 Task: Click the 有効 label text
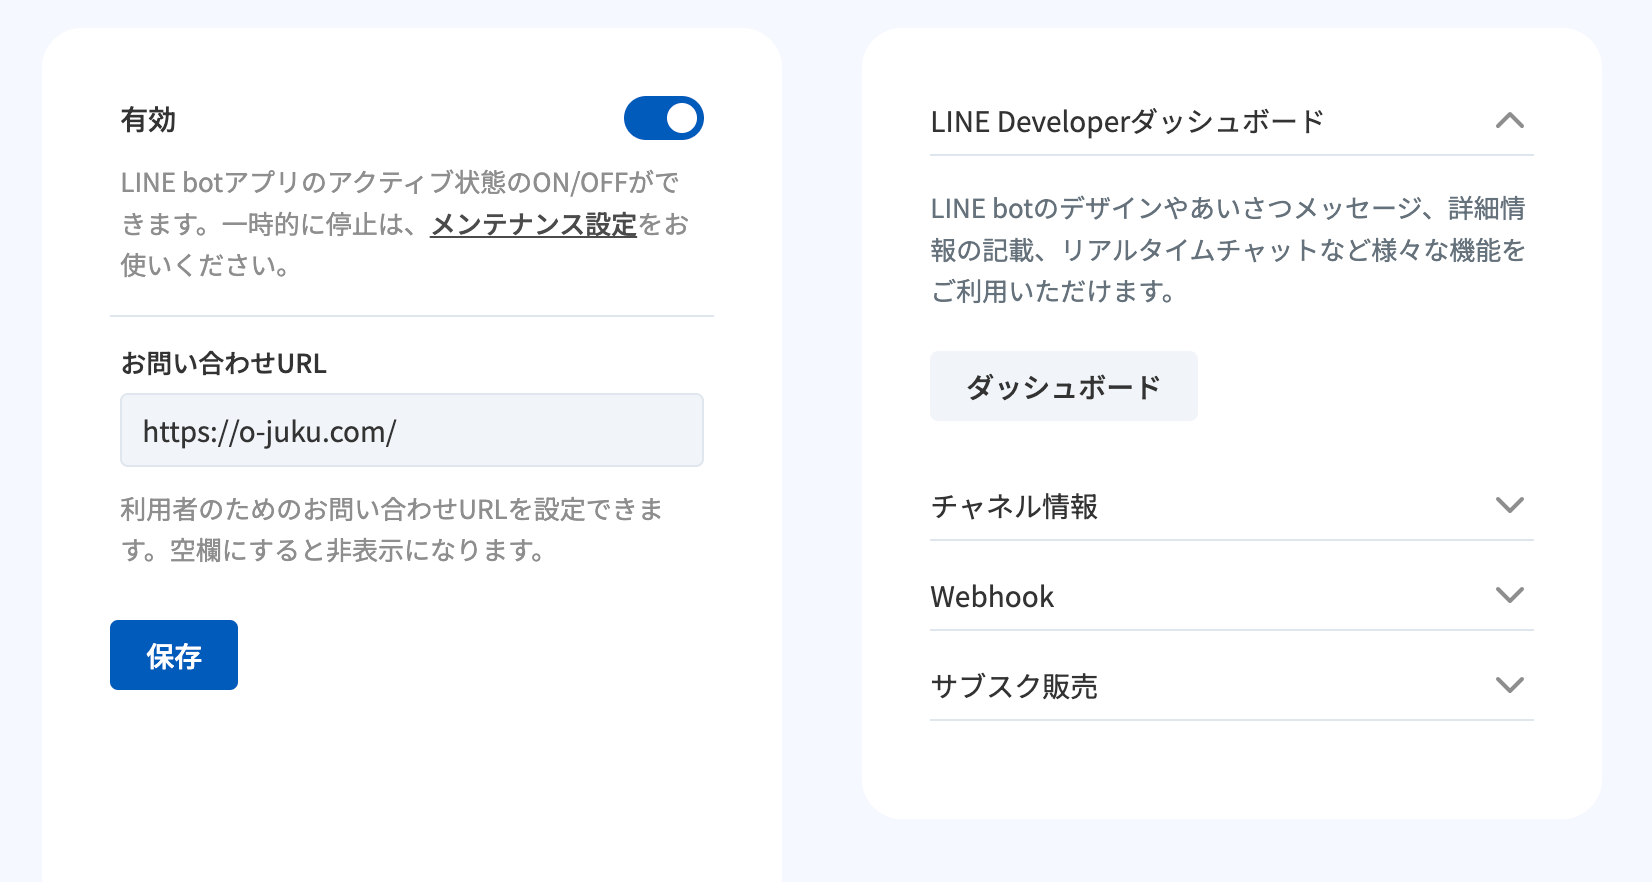tap(148, 120)
